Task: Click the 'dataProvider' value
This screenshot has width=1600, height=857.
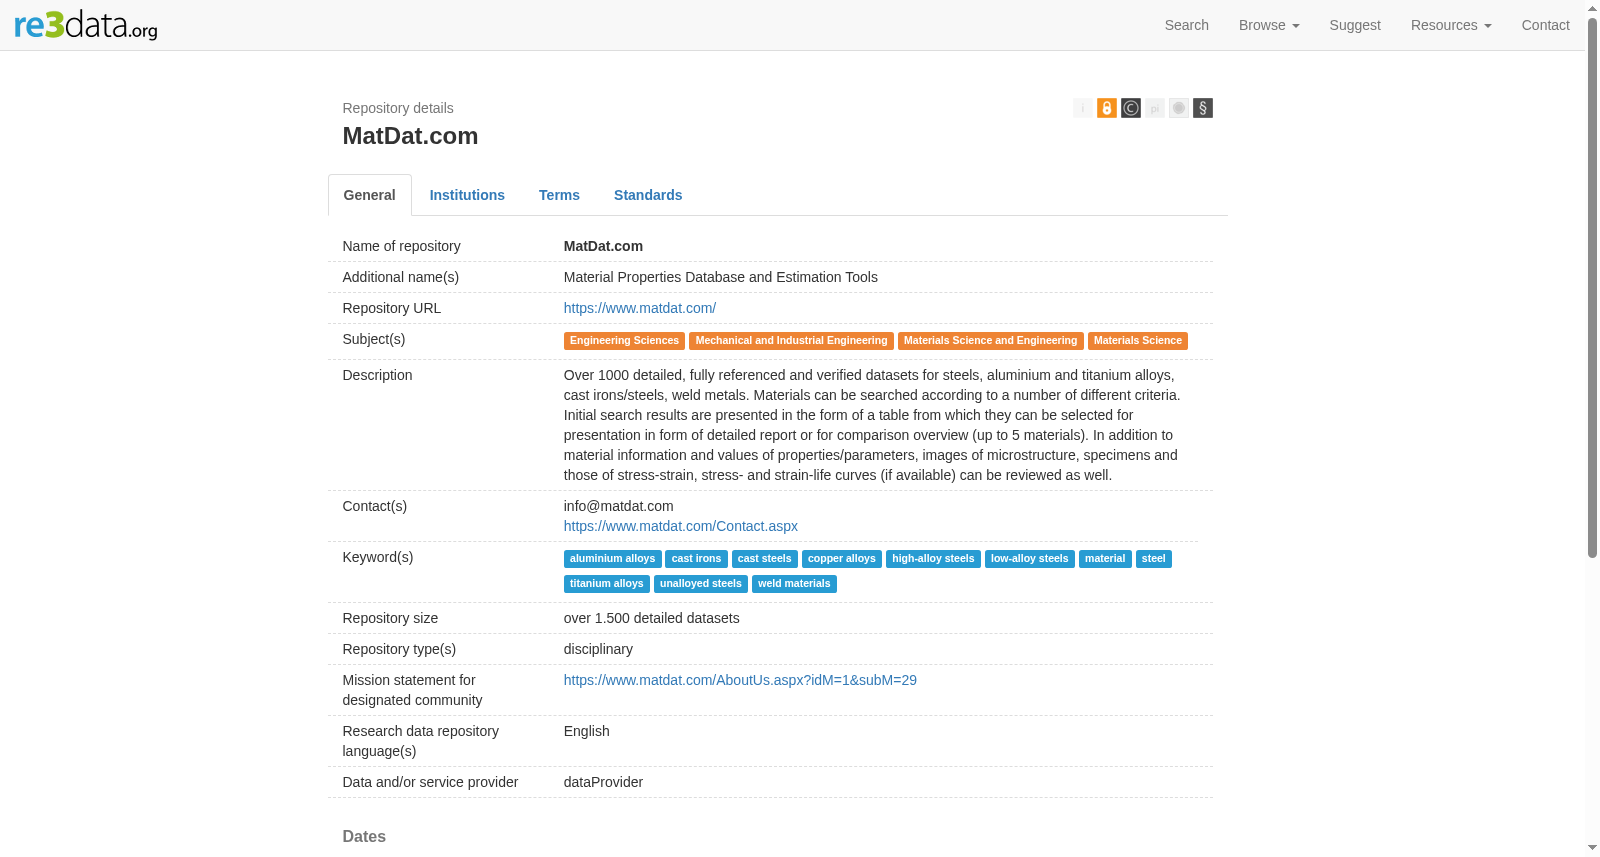Action: (x=603, y=782)
